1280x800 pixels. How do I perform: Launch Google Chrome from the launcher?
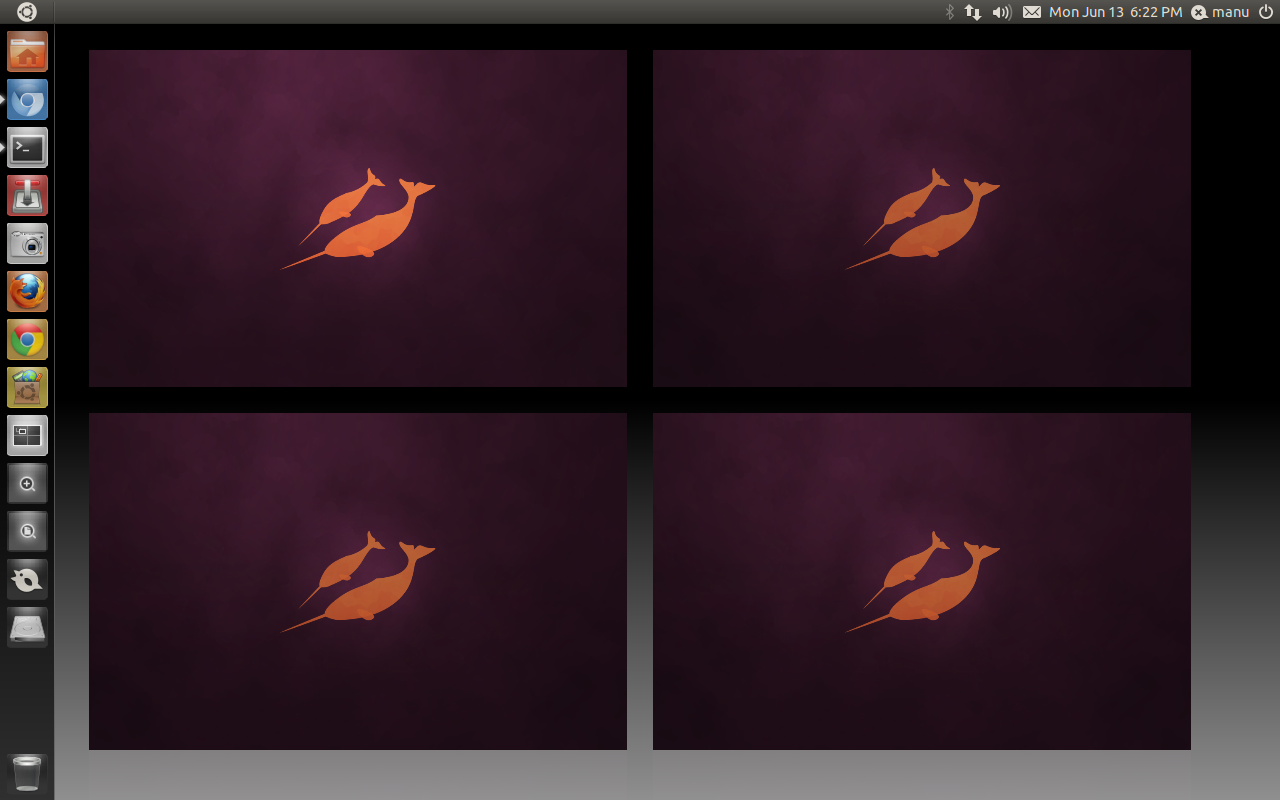(27, 339)
